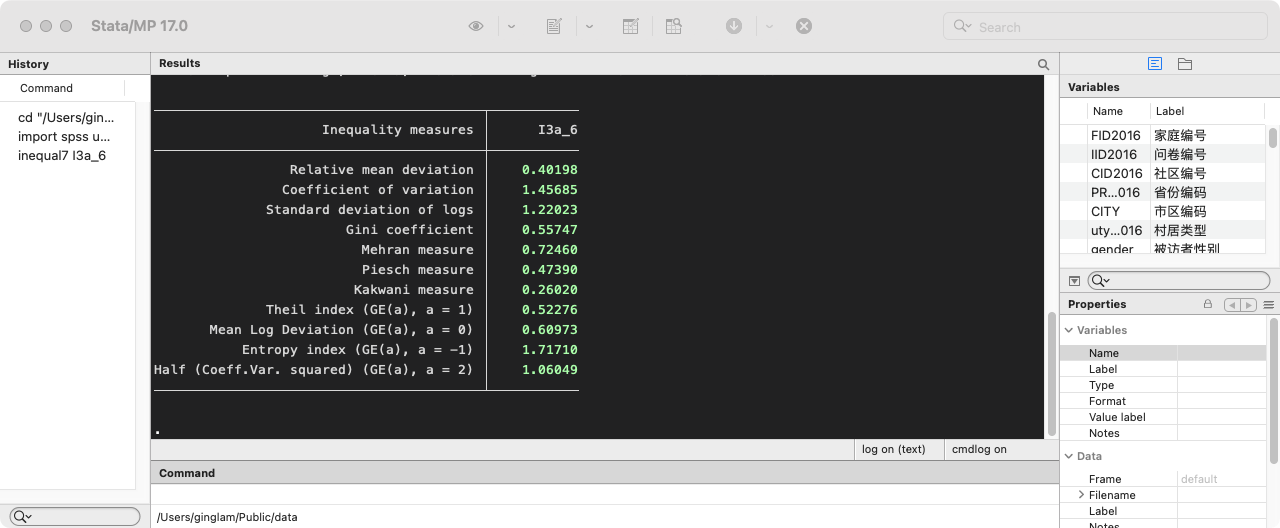Screen dimensions: 1280x528
Task: Select the IID2016 variable row
Action: point(1163,154)
